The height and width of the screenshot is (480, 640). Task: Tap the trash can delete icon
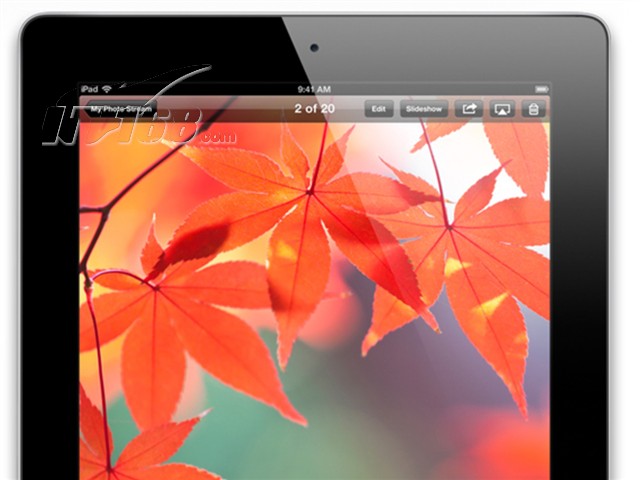[534, 109]
